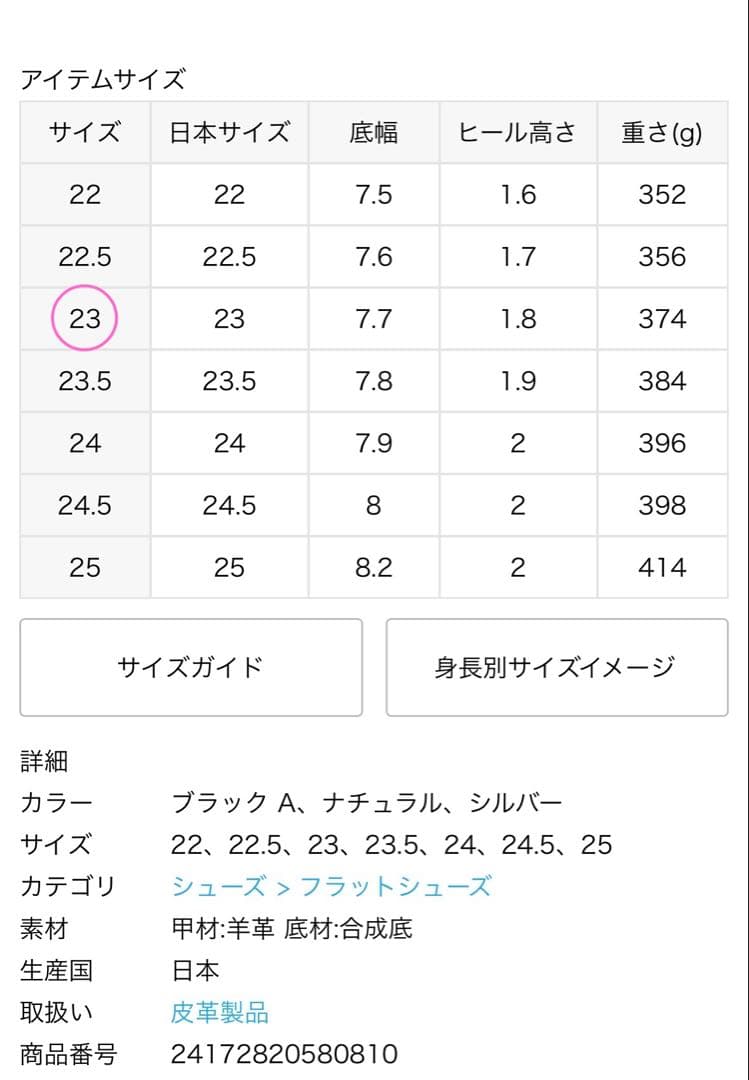
Task: Select size 24.5 in the table
Action: (86, 505)
